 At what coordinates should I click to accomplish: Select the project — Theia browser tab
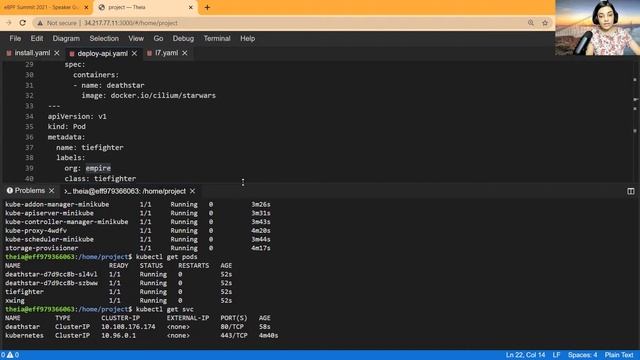click(127, 7)
